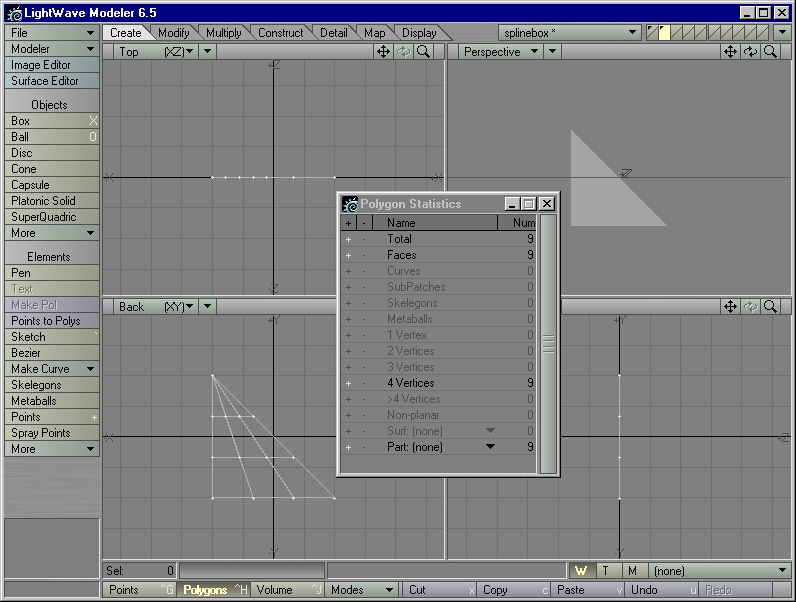Image resolution: width=796 pixels, height=602 pixels.
Task: Click the minus icon beside the Total row
Action: [x=364, y=239]
